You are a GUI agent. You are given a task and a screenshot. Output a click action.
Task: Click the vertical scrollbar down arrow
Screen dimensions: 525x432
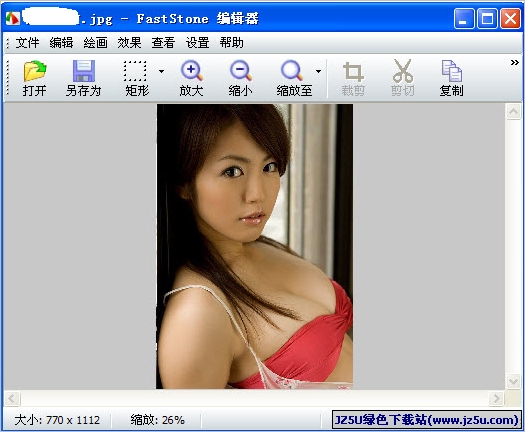coord(513,381)
